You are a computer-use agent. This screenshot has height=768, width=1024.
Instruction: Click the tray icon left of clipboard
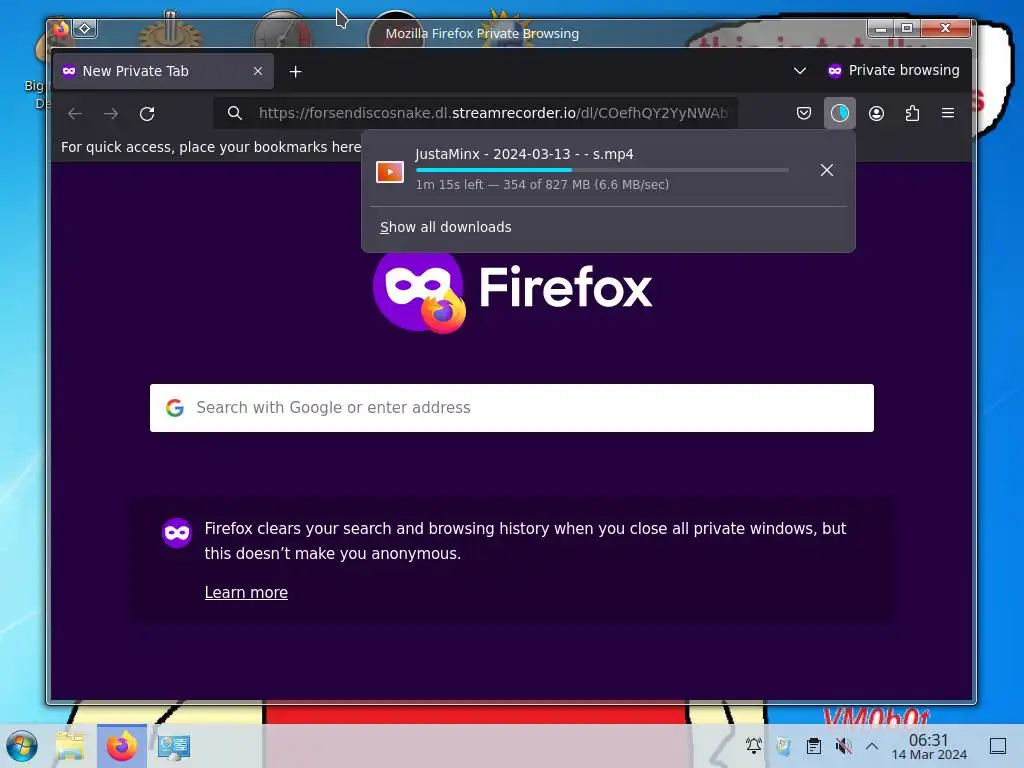tap(784, 745)
